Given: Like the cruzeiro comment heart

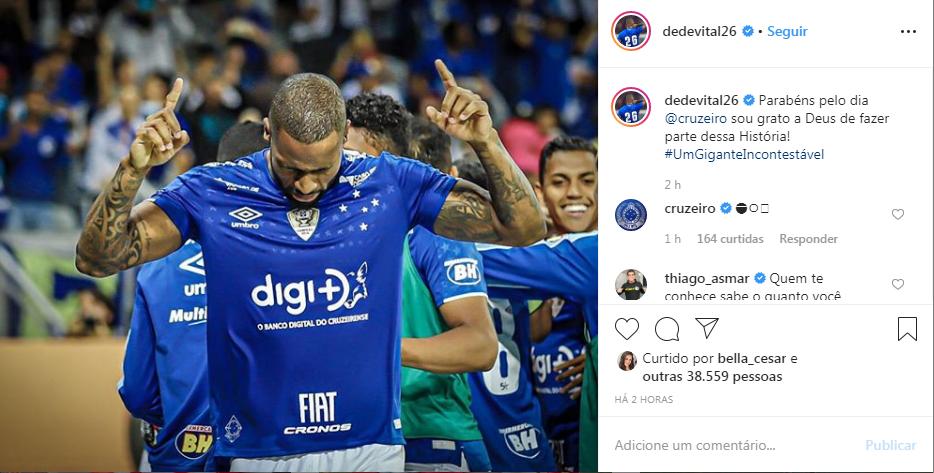Looking at the screenshot, I should 898,214.
